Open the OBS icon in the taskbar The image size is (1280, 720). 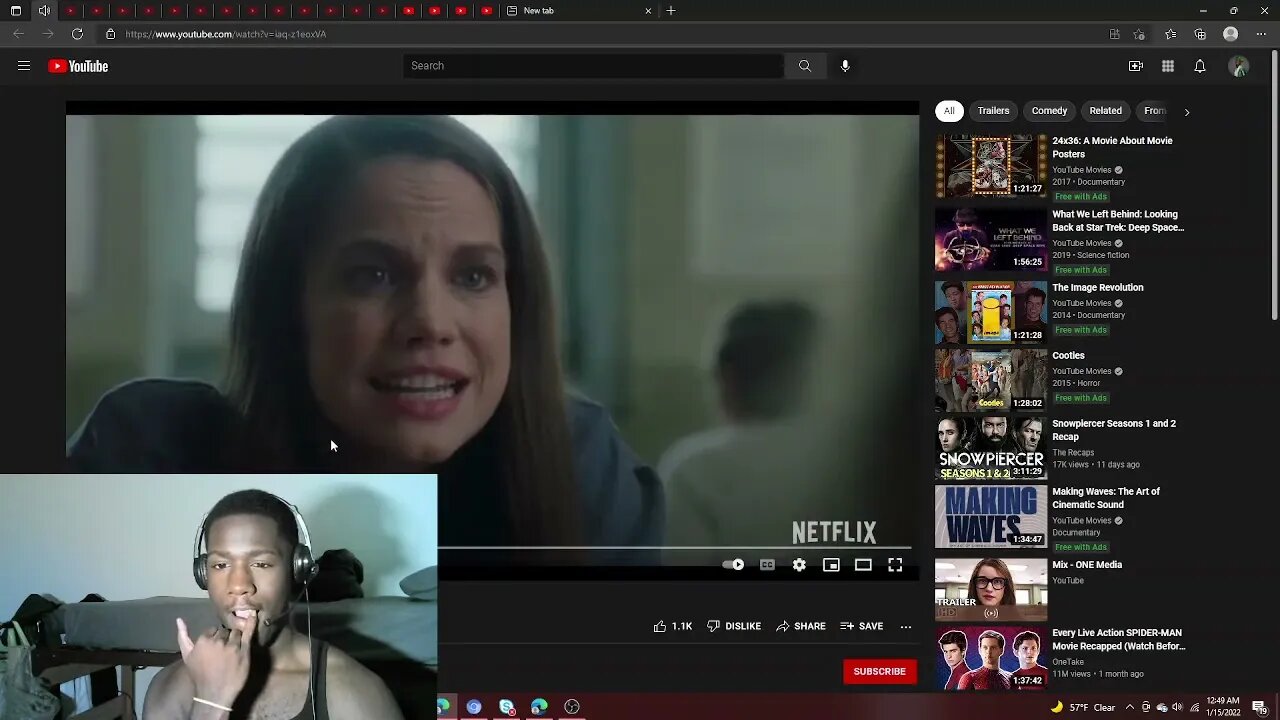tap(572, 707)
